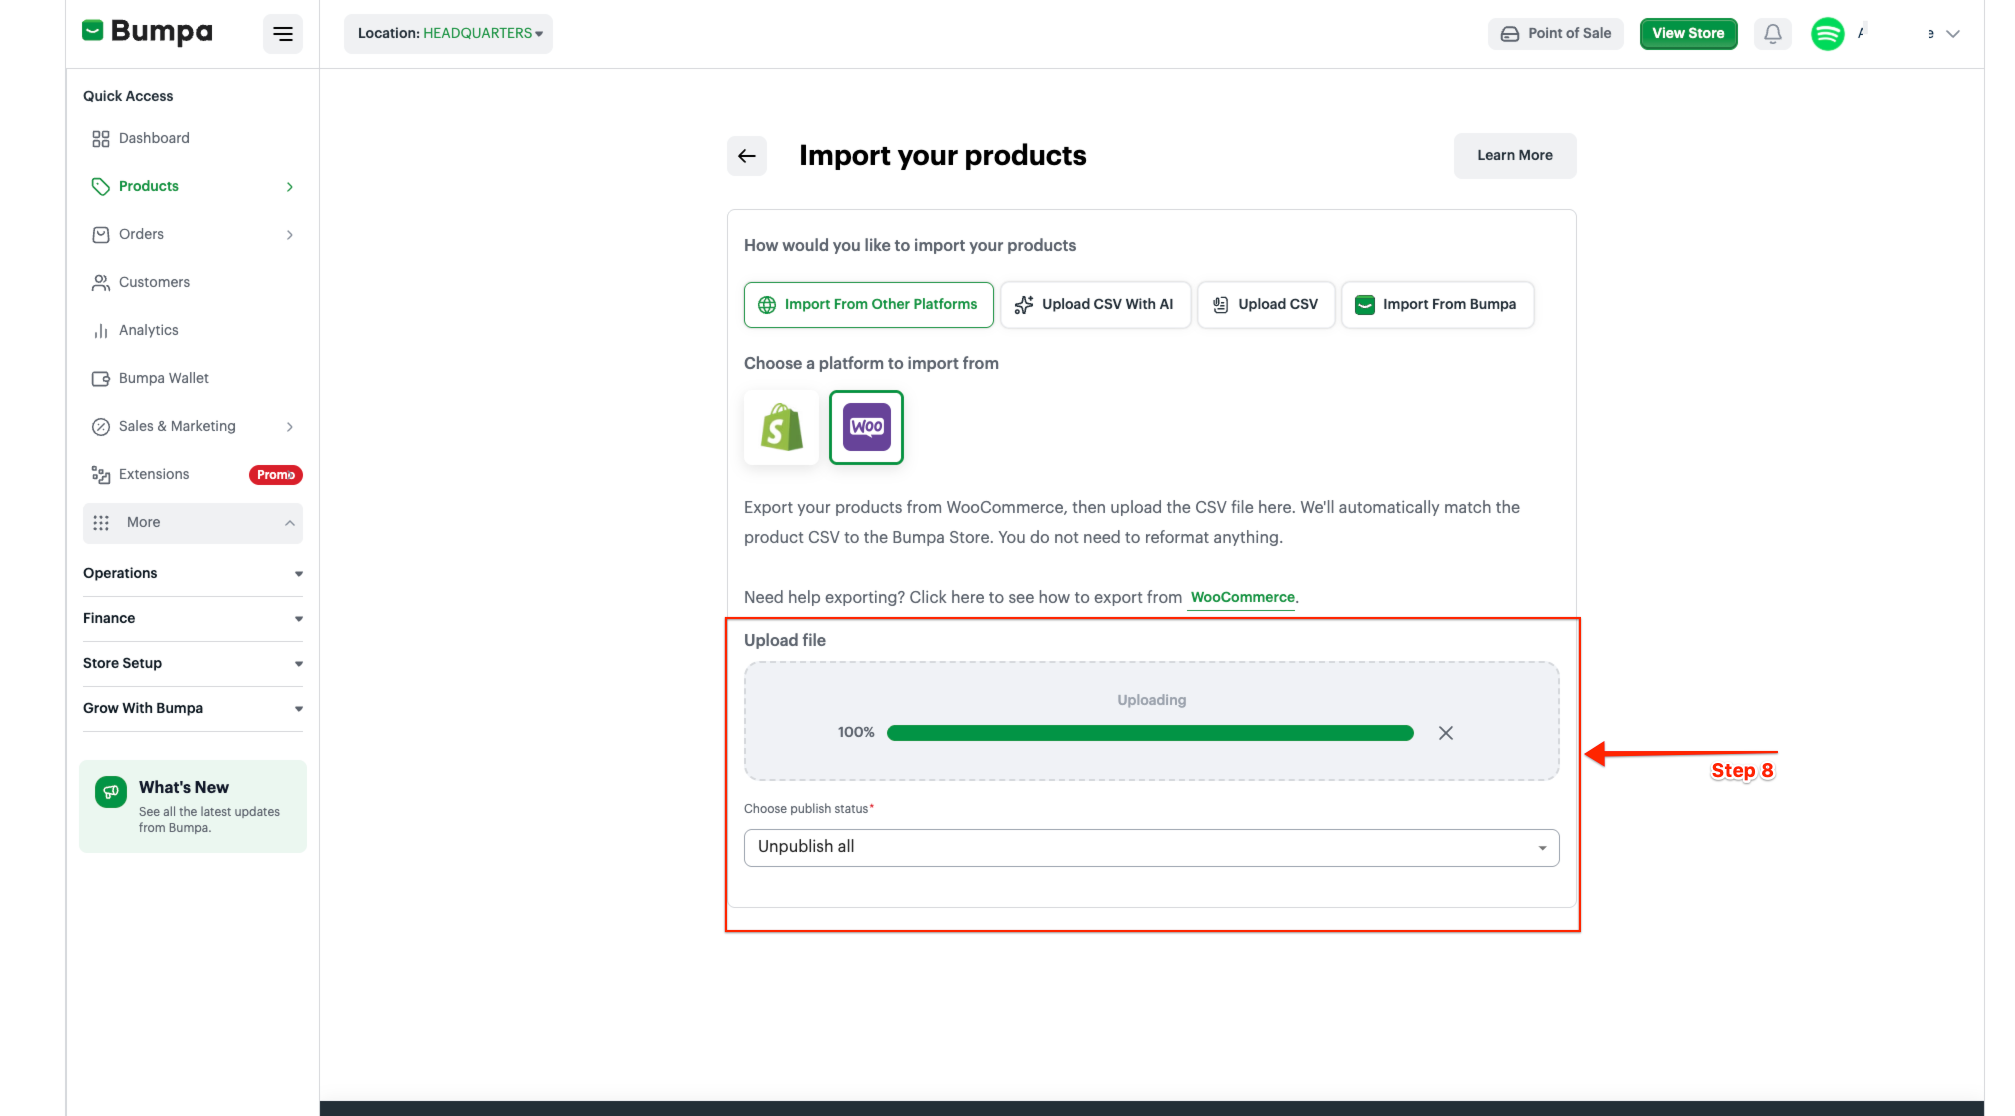The height and width of the screenshot is (1116, 2015).
Task: Open the What's New card
Action: click(192, 806)
